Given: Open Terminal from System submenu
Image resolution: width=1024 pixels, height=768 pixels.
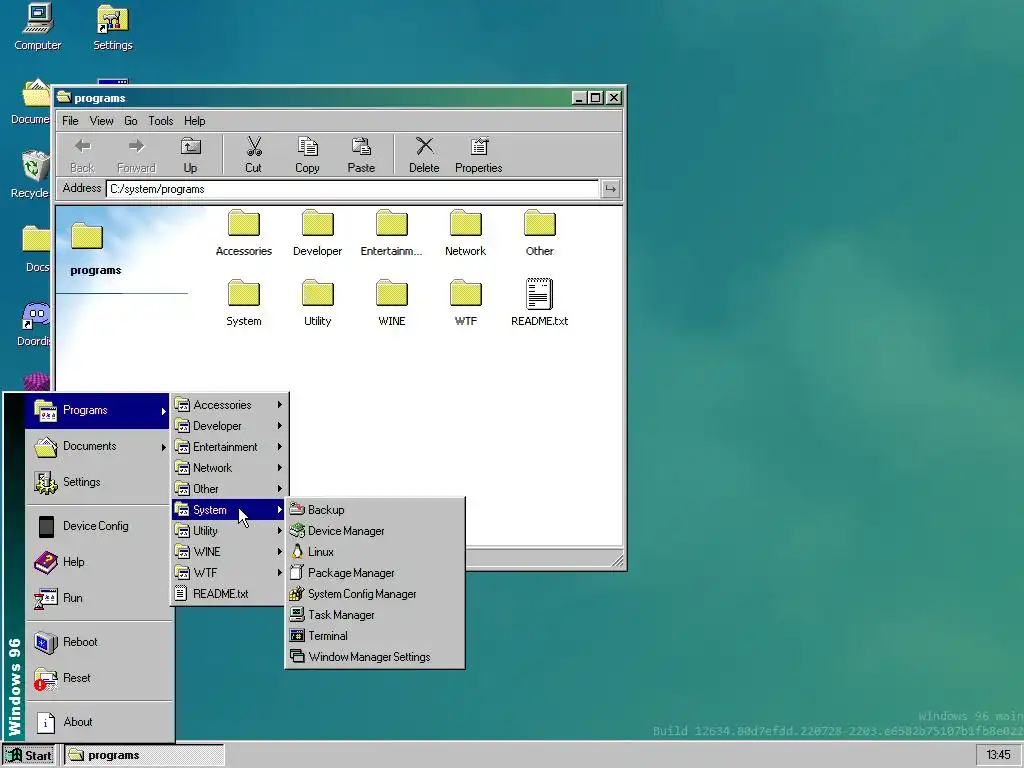Looking at the screenshot, I should [x=375, y=635].
